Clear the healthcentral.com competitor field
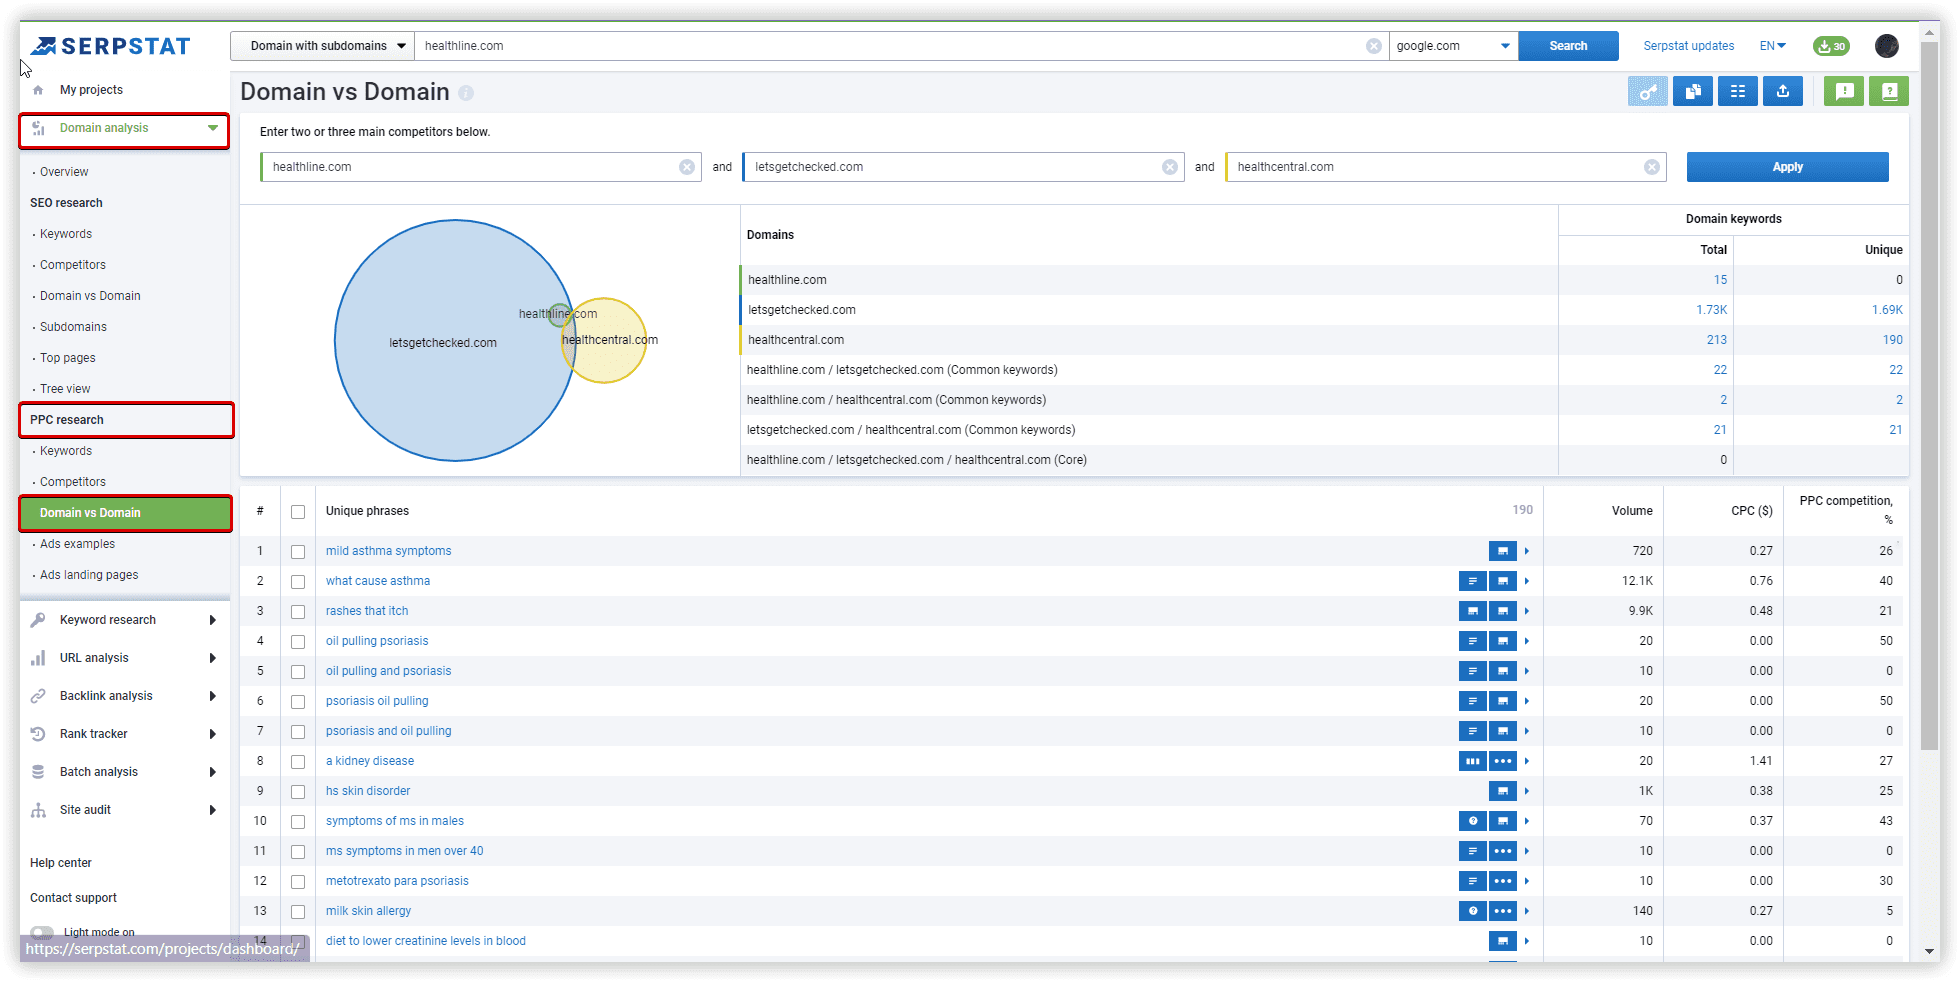1960x982 pixels. (x=1652, y=167)
